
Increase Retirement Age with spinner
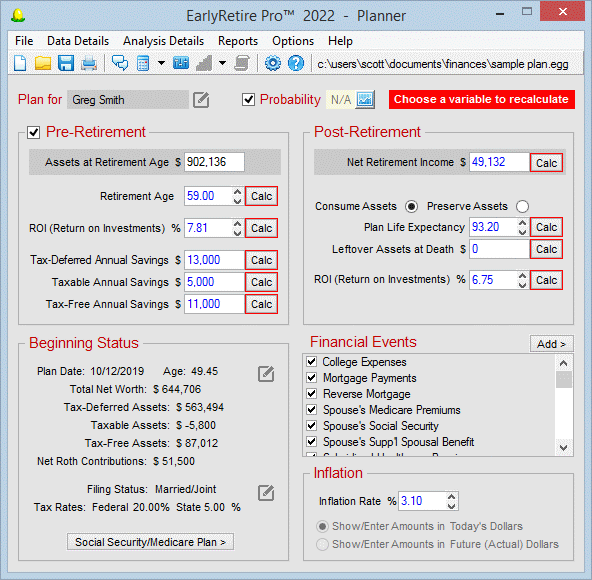[237, 192]
